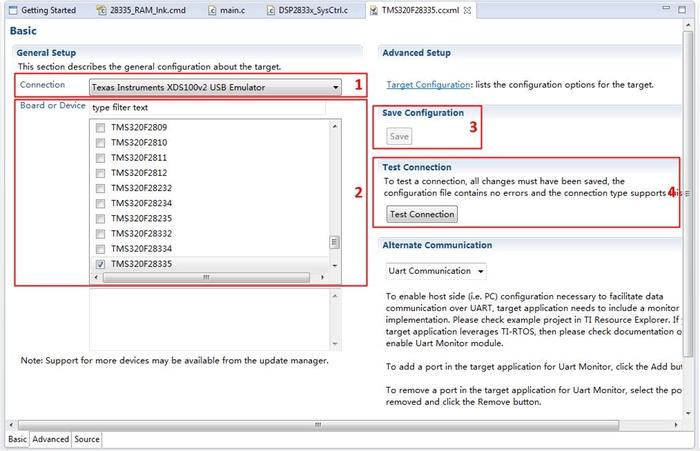Click the main.c file icon
This screenshot has height=451, width=700.
[x=212, y=10]
